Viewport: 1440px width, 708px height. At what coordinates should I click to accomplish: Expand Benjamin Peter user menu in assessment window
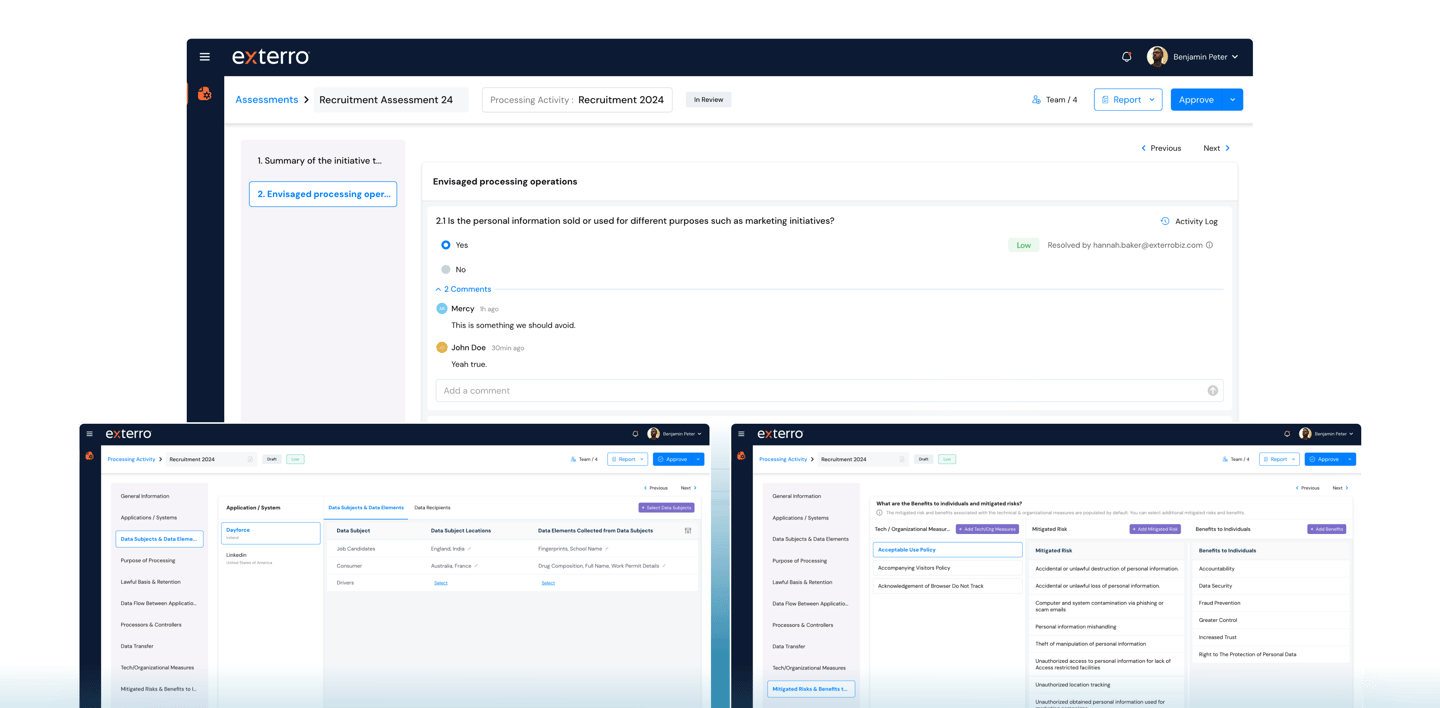coord(1235,57)
